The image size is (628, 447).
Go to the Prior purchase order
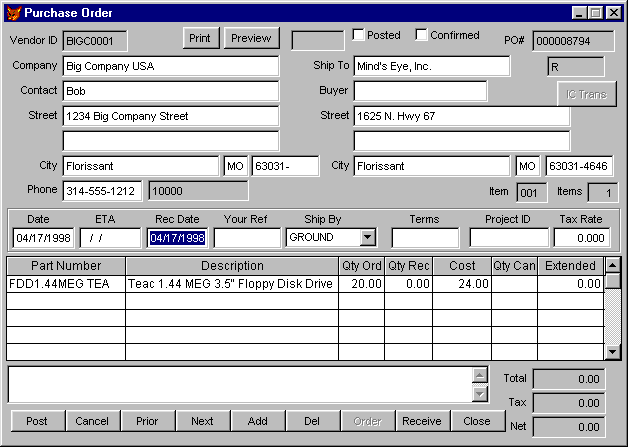tap(147, 421)
